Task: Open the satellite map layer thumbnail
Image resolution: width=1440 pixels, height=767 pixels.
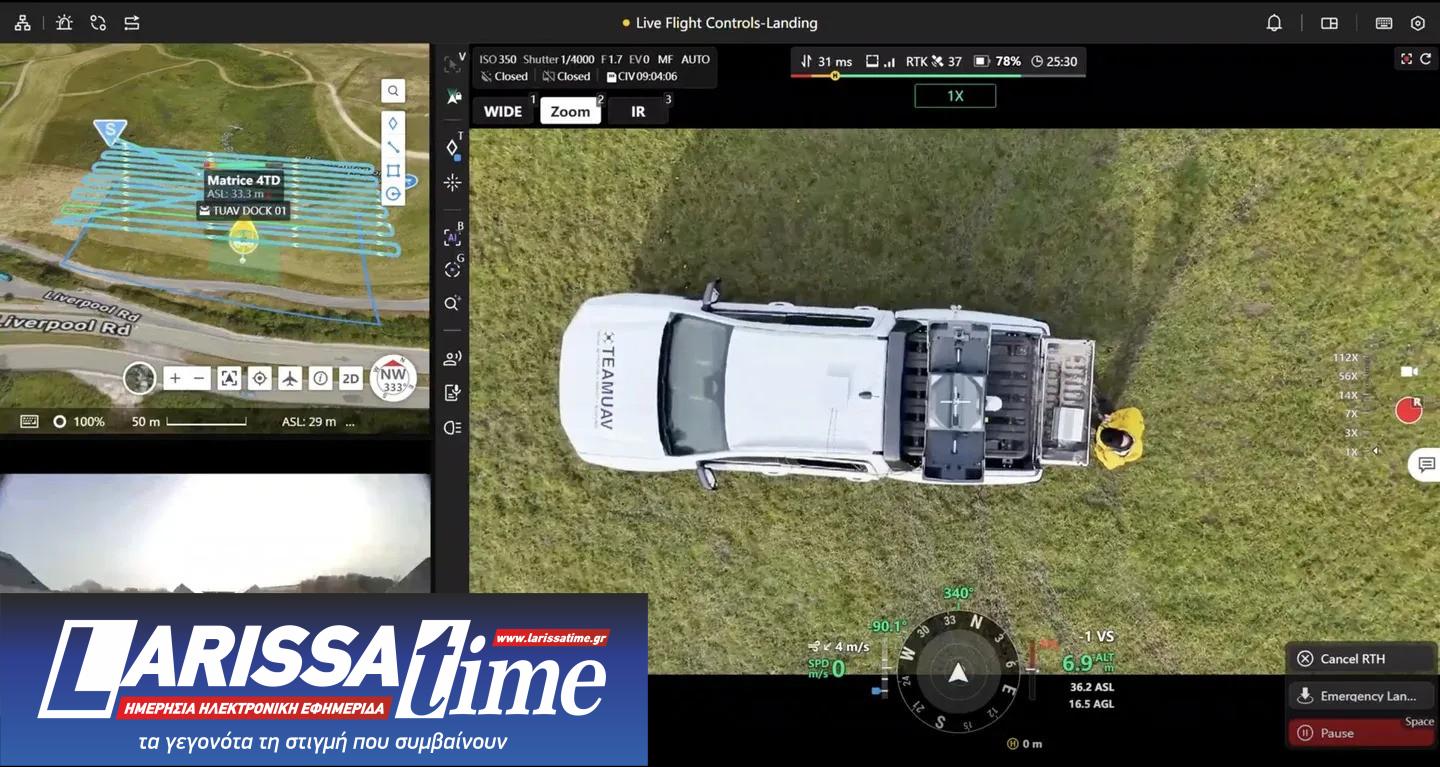Action: 140,378
